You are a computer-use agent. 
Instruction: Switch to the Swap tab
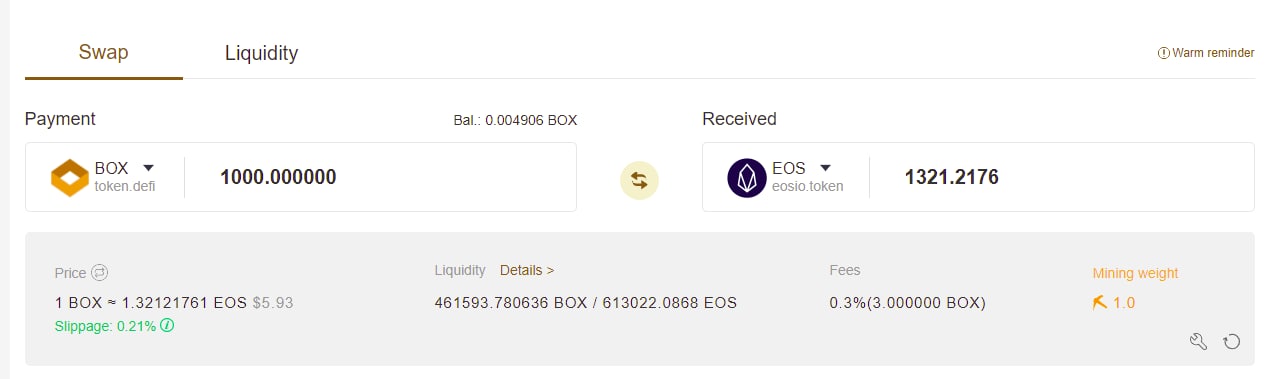tap(104, 53)
